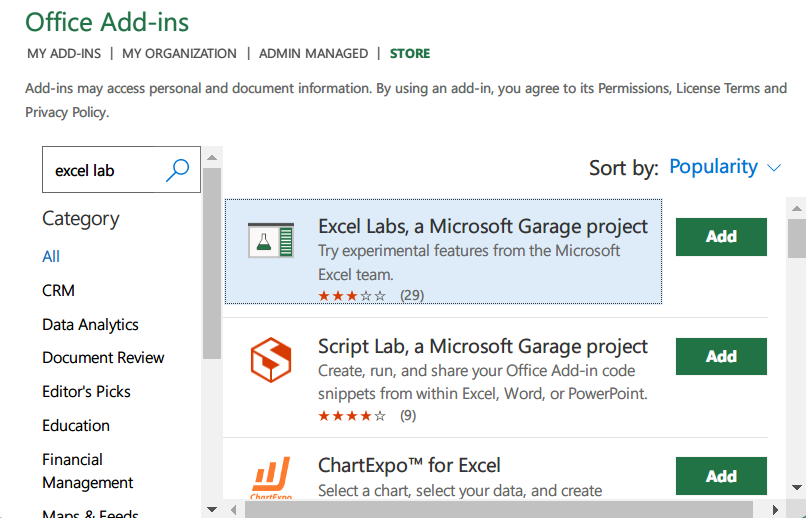Click the Office Add-ins heading

coord(107,22)
